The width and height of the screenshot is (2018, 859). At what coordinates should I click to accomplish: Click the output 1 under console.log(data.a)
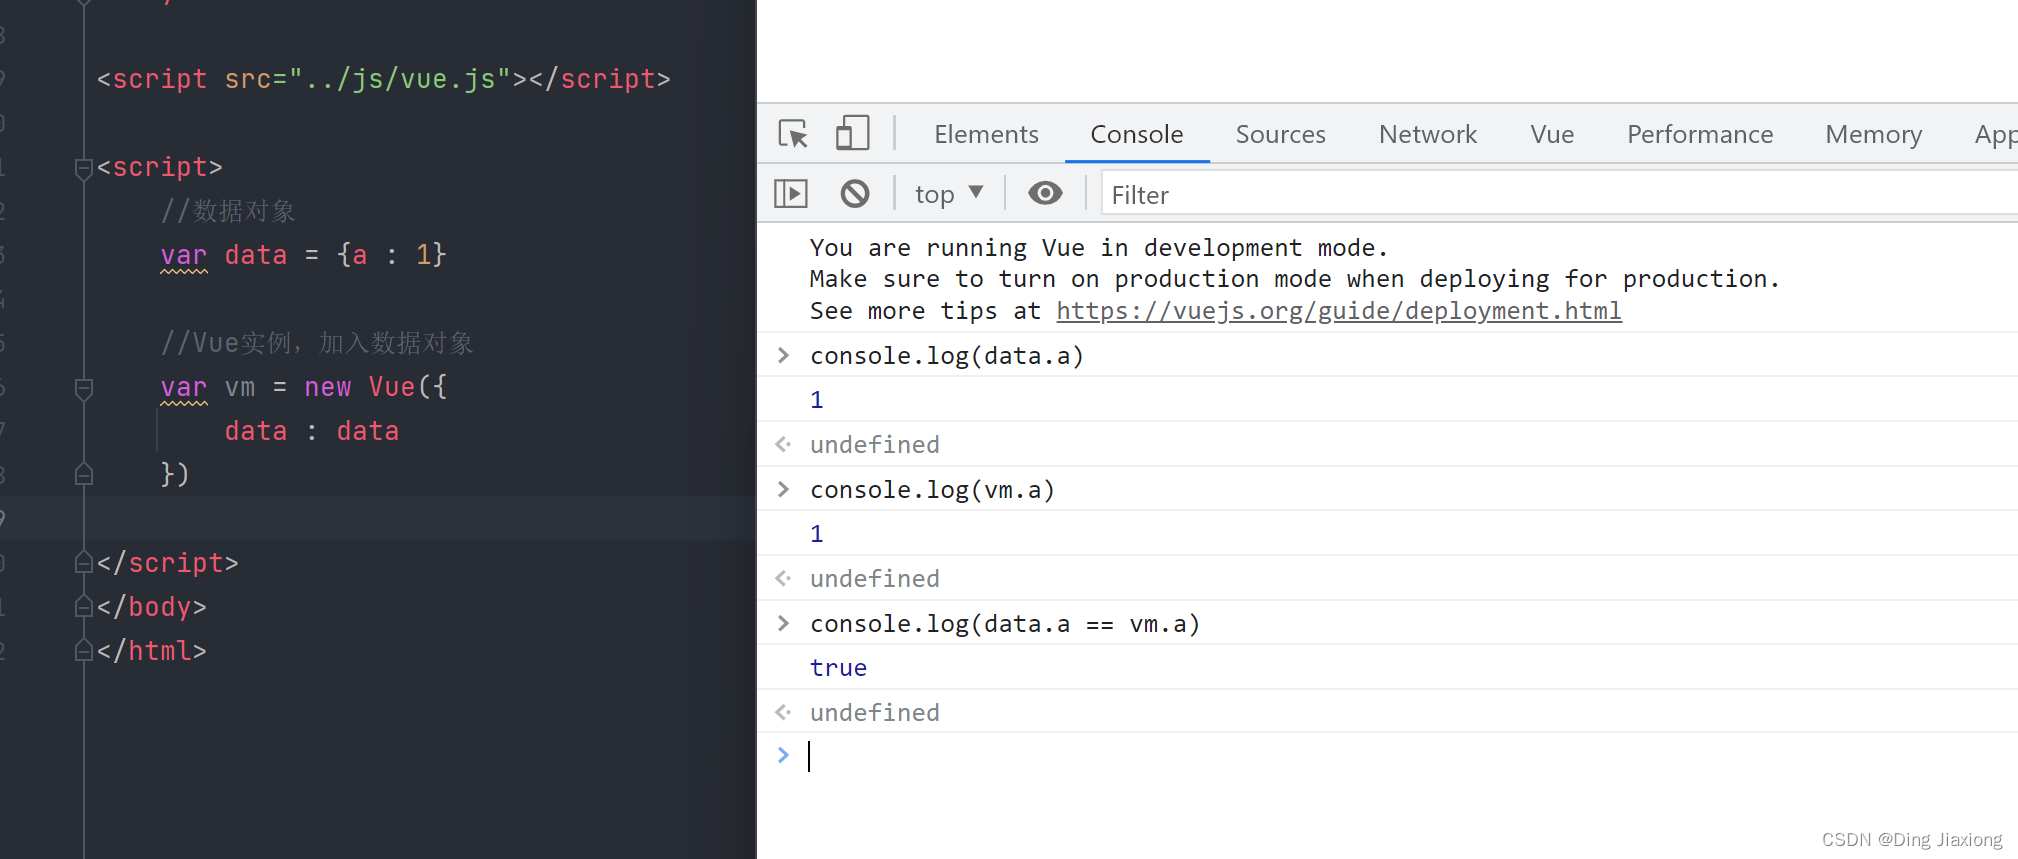[x=817, y=400]
